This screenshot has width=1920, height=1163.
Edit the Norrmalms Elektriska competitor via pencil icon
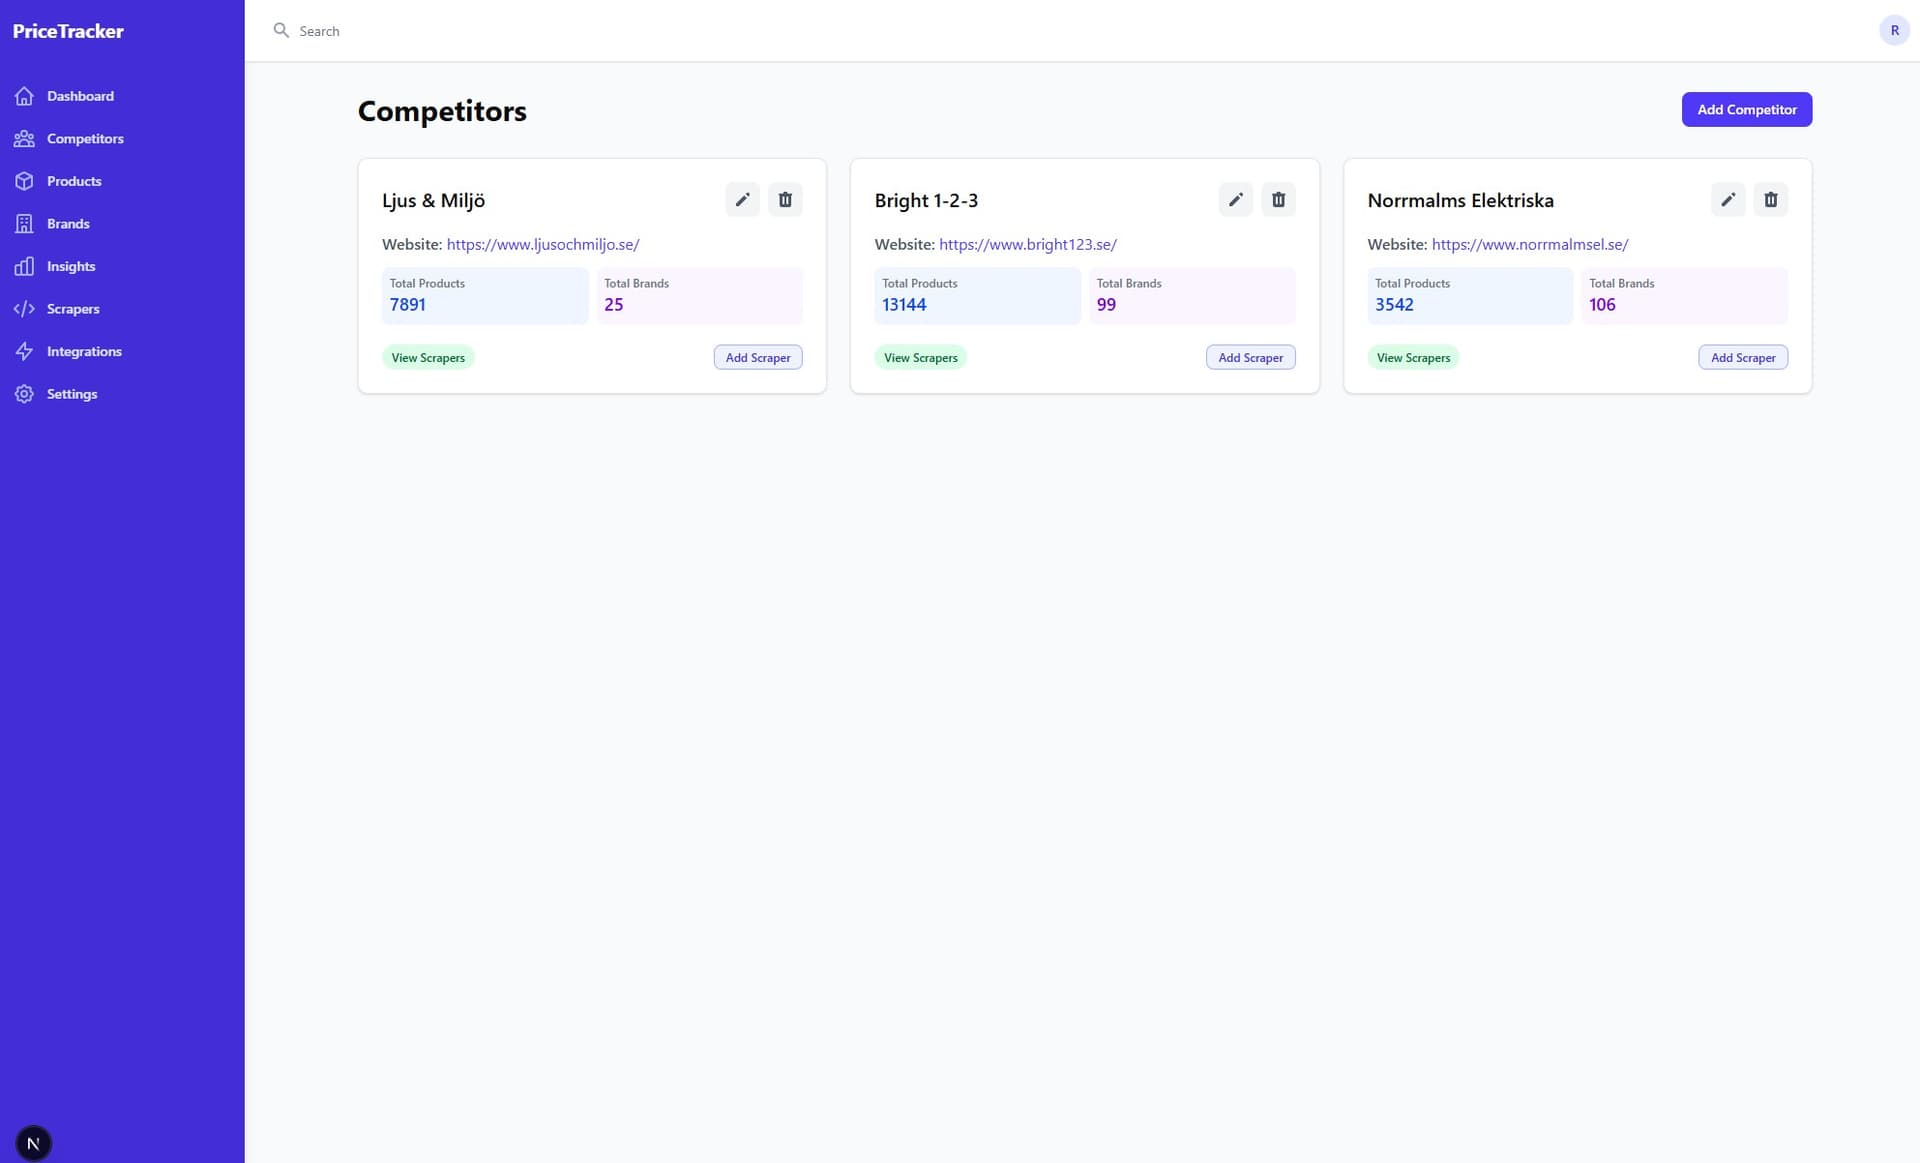pos(1727,200)
